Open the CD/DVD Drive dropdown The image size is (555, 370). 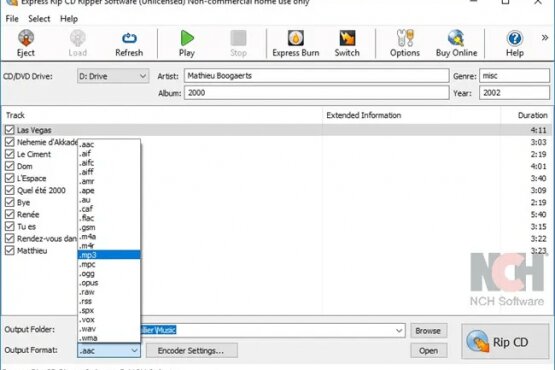click(113, 76)
